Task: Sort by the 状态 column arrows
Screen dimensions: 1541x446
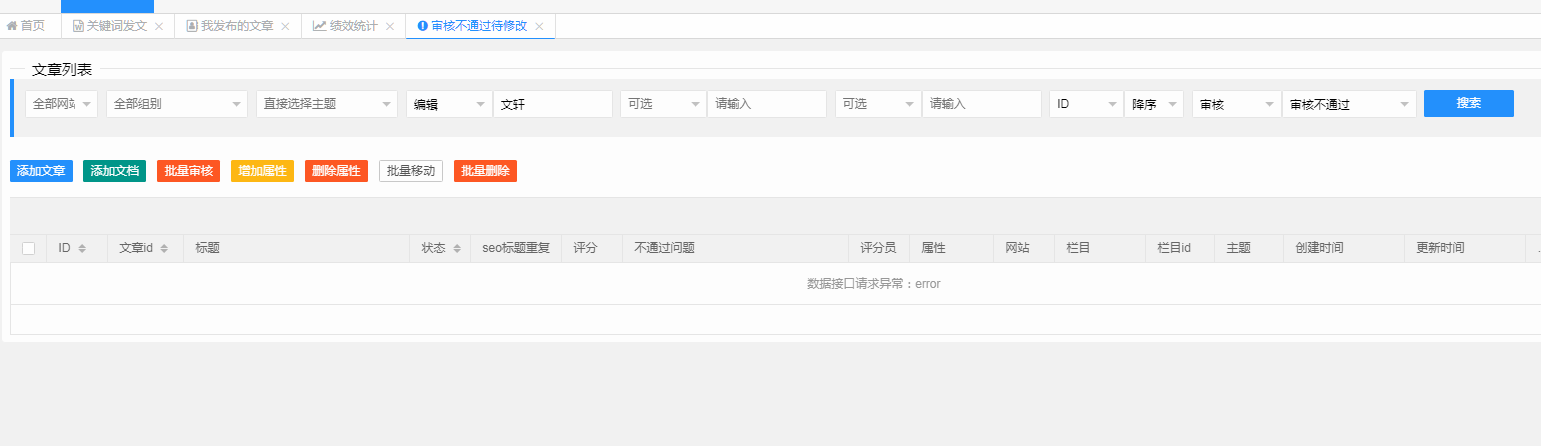Action: pos(456,248)
